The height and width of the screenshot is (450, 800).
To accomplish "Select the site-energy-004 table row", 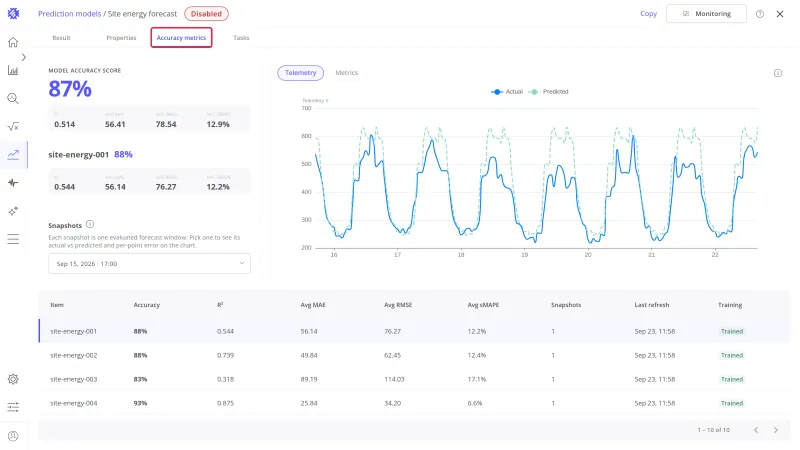I will tap(414, 403).
